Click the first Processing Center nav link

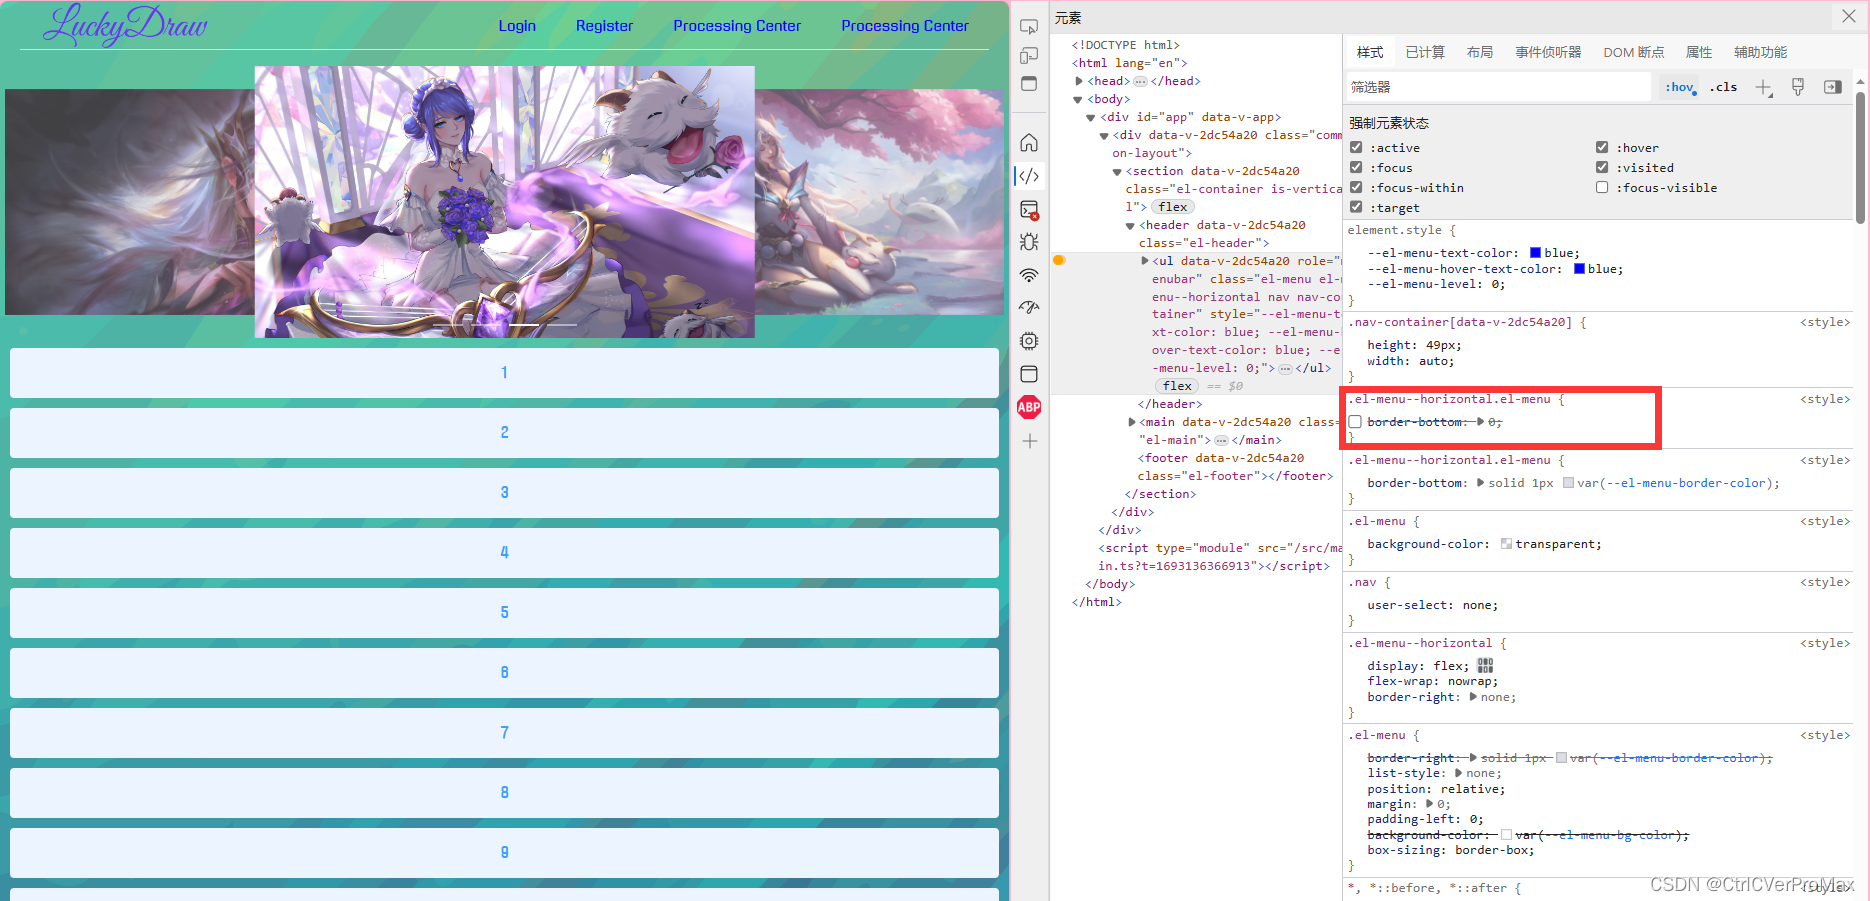(x=737, y=26)
